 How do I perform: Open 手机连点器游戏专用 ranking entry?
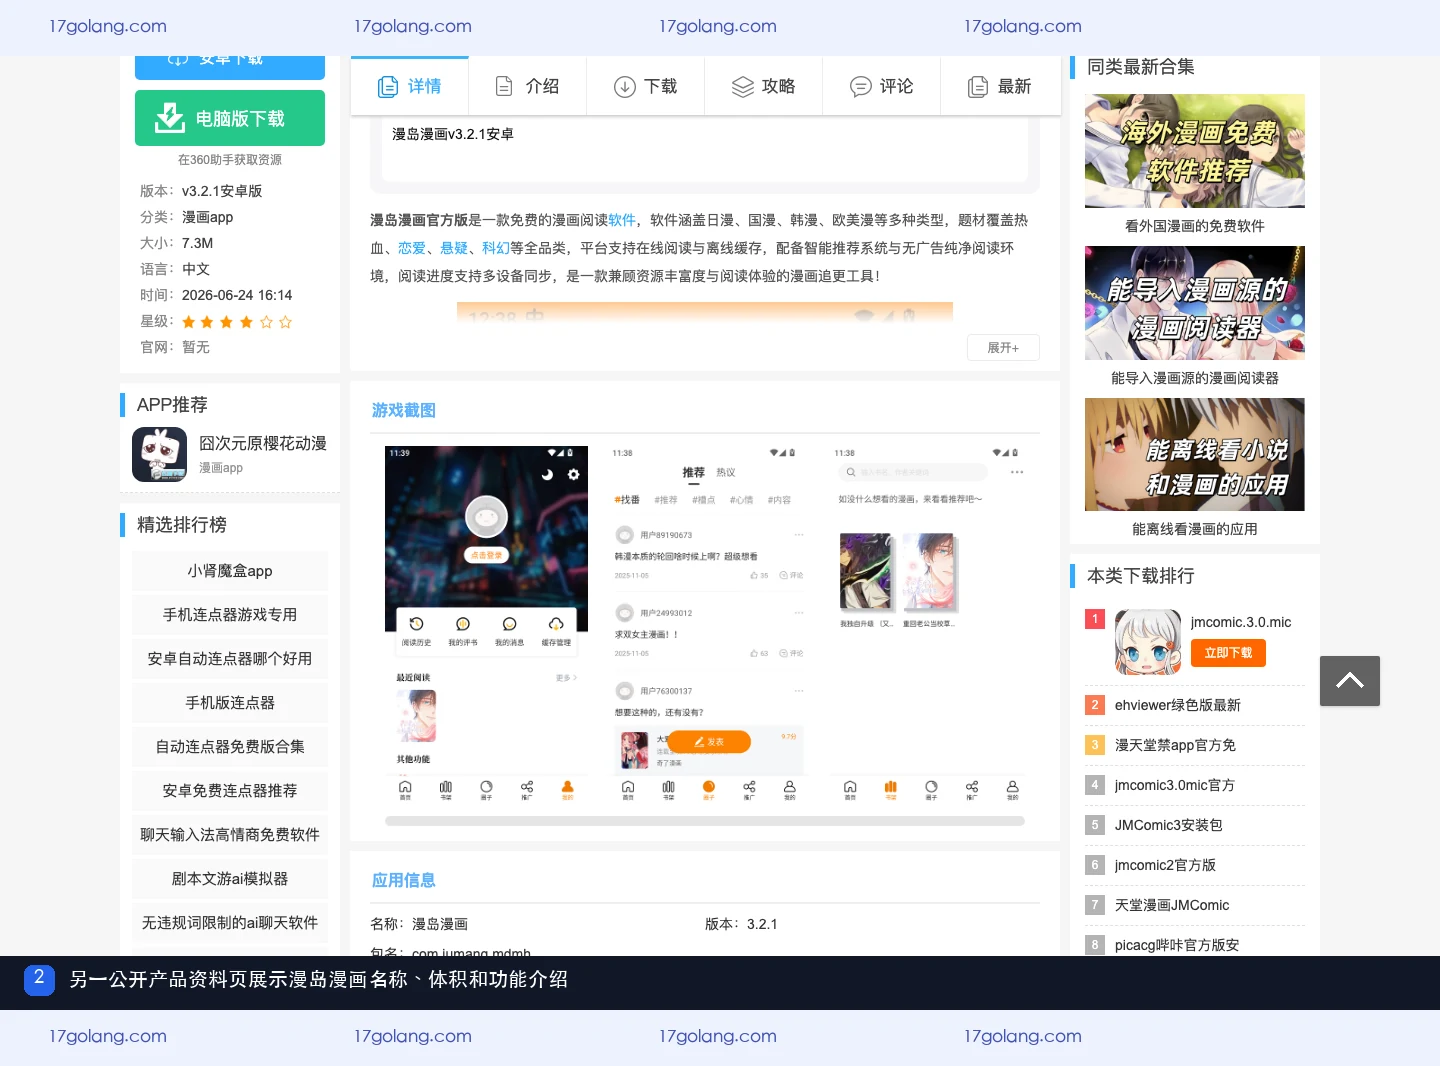230,615
